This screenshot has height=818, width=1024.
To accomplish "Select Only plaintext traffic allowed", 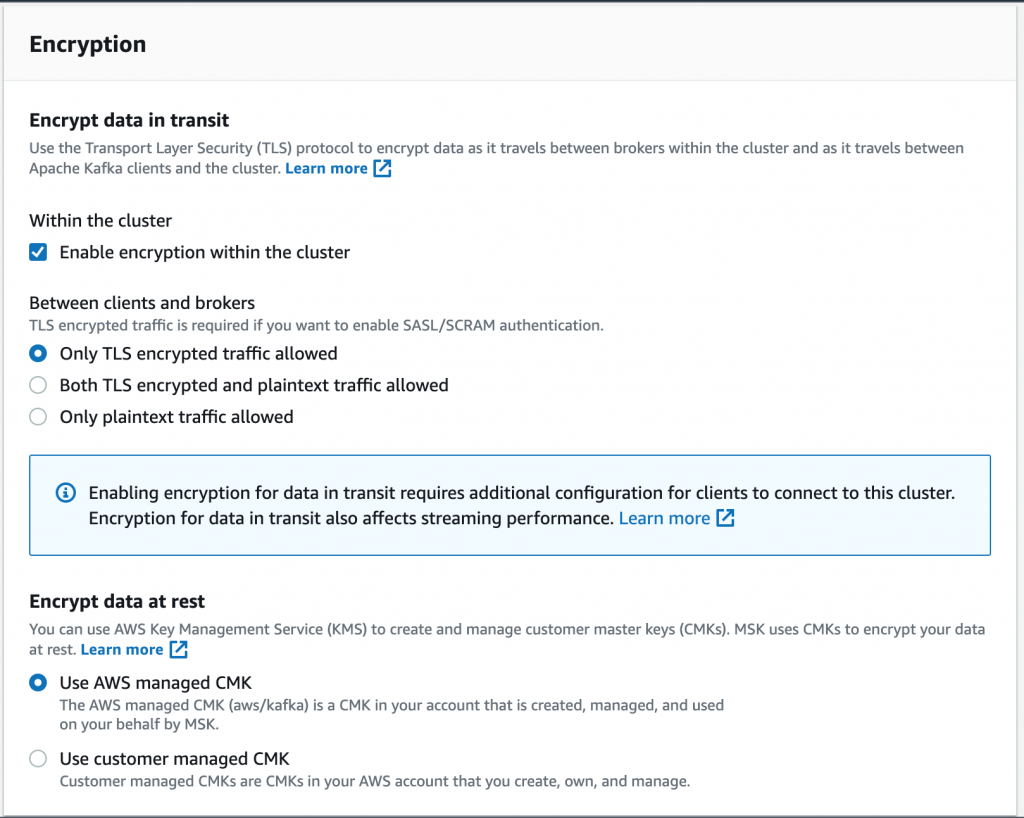I will click(37, 416).
